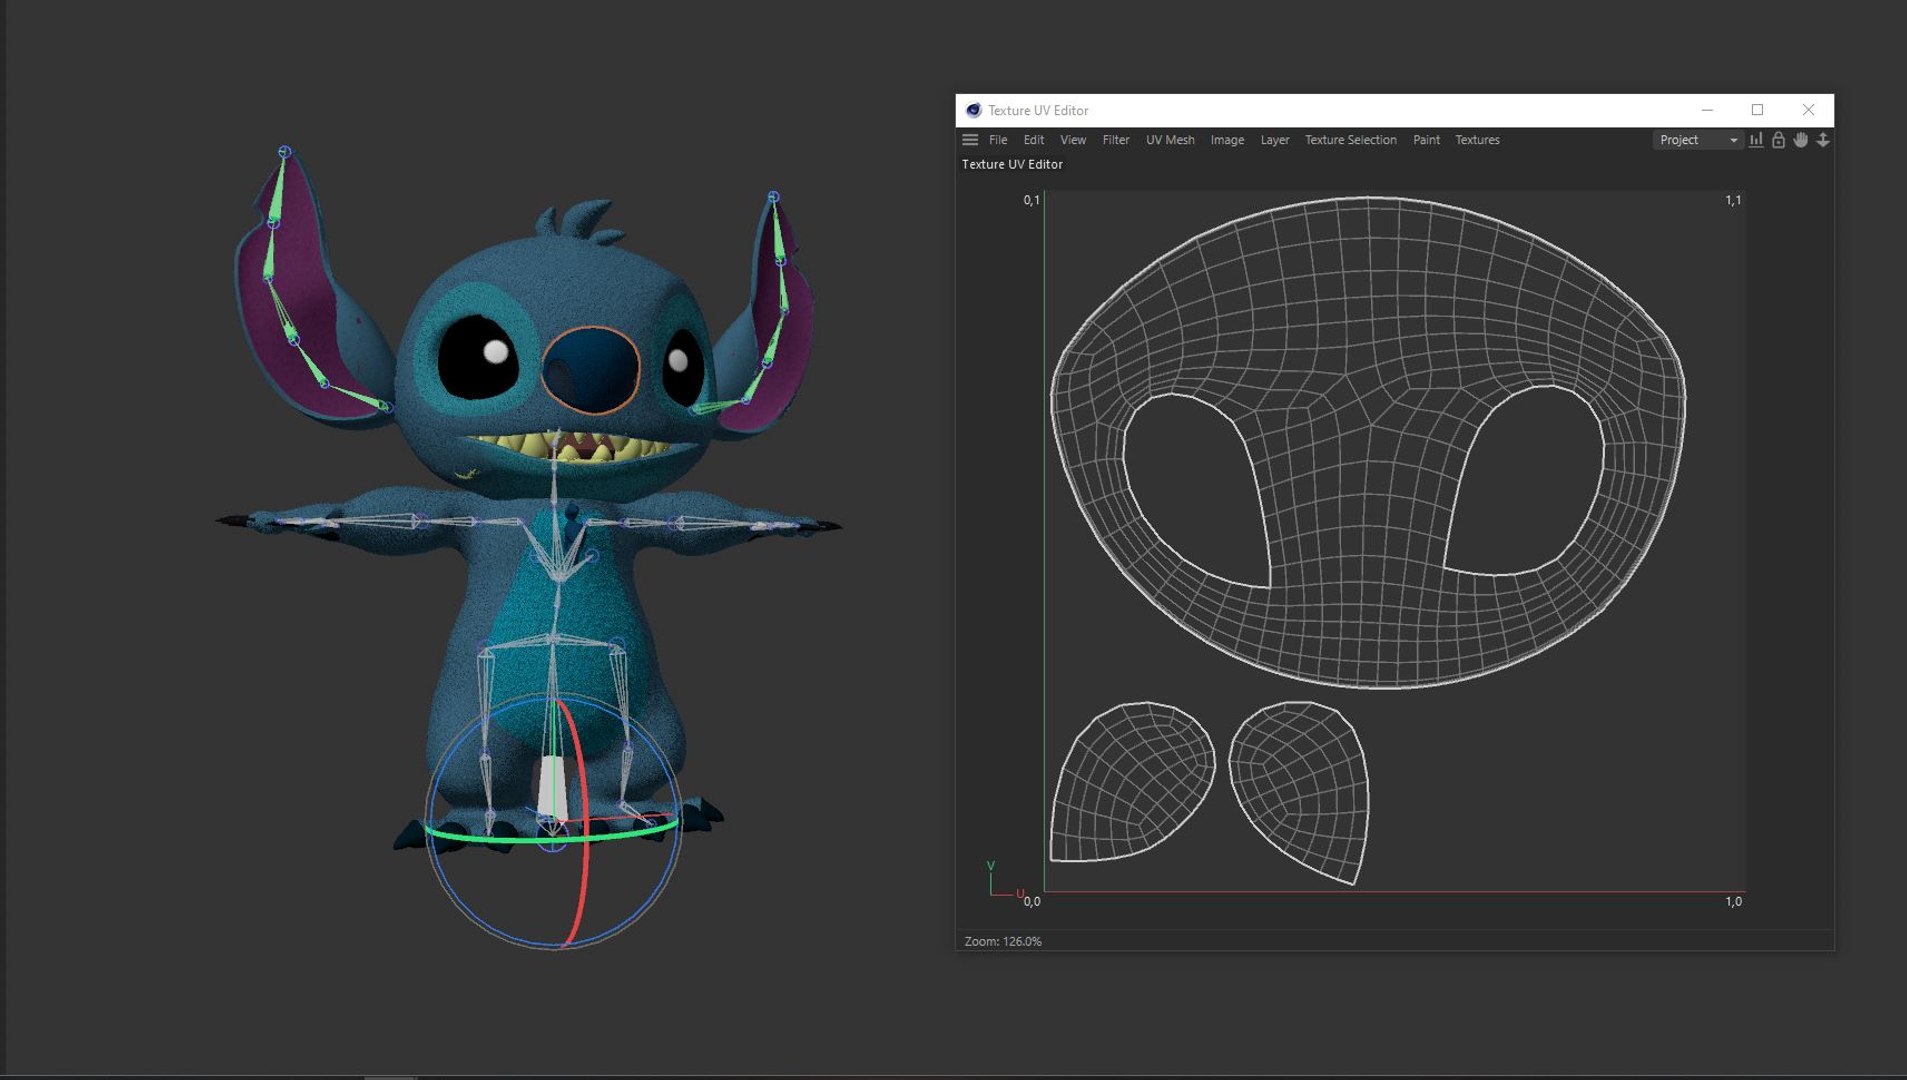Viewport: 1907px width, 1080px height.
Task: Open the Project dropdown
Action: (x=1698, y=140)
